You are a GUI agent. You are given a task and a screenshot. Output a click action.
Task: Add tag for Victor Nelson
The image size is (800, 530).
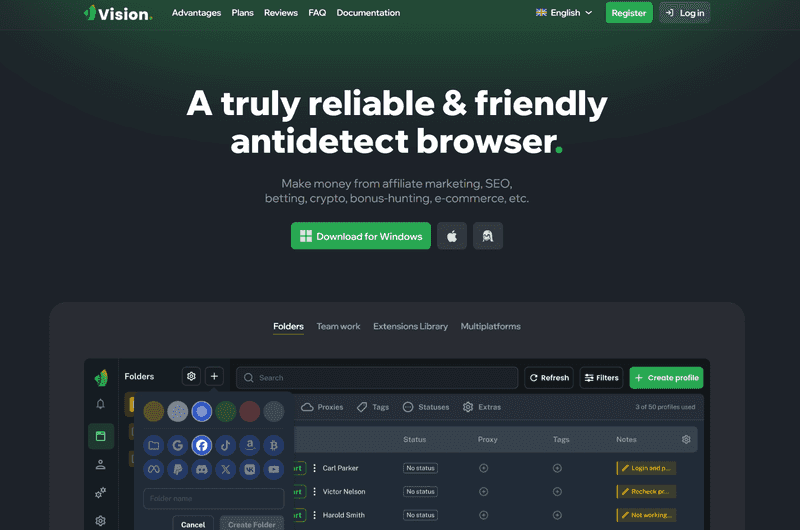tap(557, 492)
